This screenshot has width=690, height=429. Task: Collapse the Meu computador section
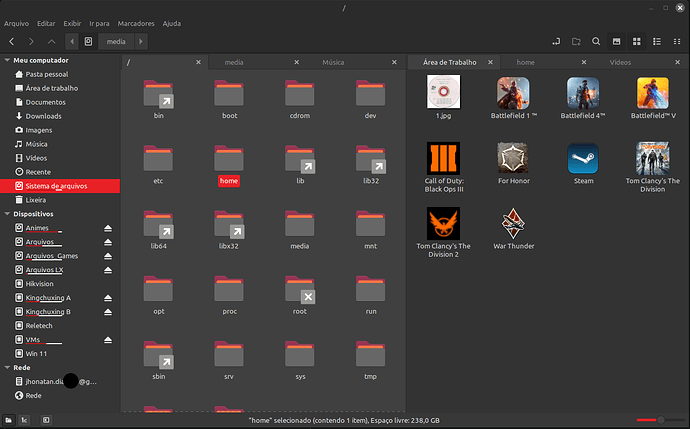coord(8,60)
